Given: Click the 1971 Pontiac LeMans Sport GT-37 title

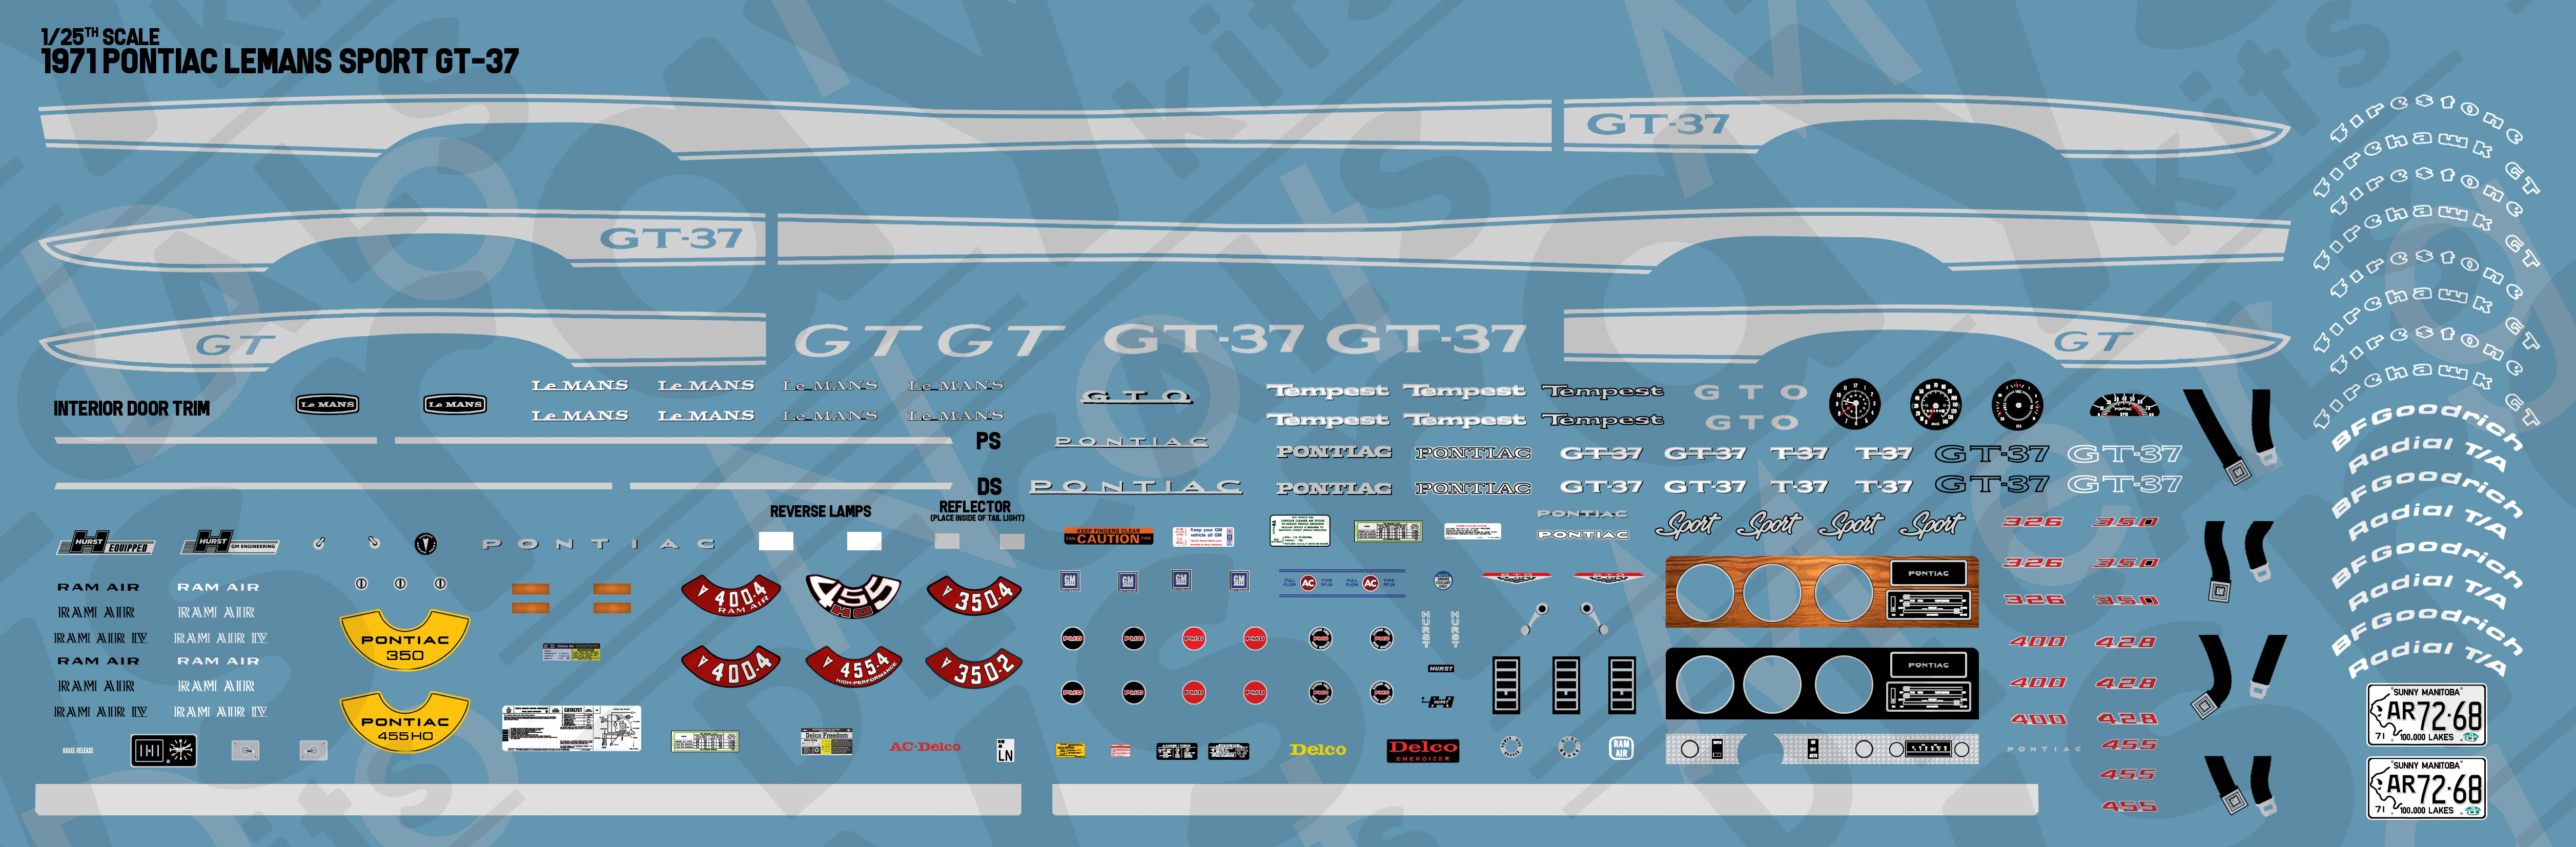Looking at the screenshot, I should (279, 61).
